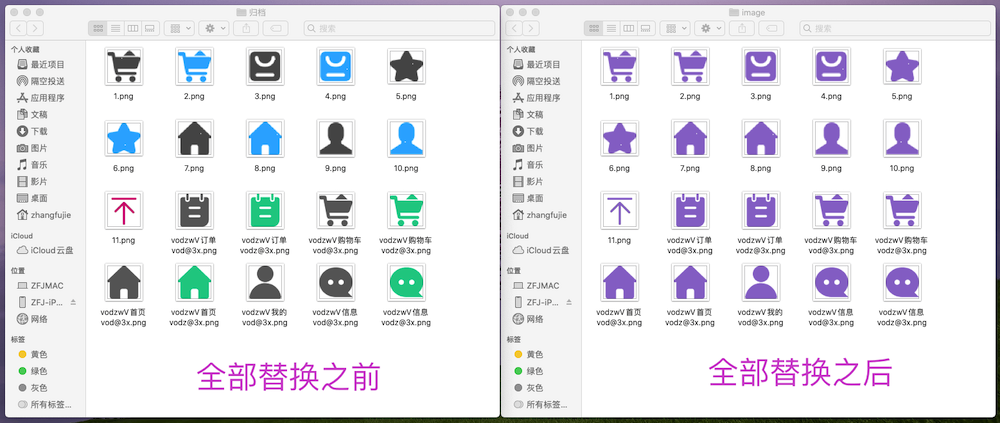Switch to column view in image window
1000x423 pixels.
628,28
